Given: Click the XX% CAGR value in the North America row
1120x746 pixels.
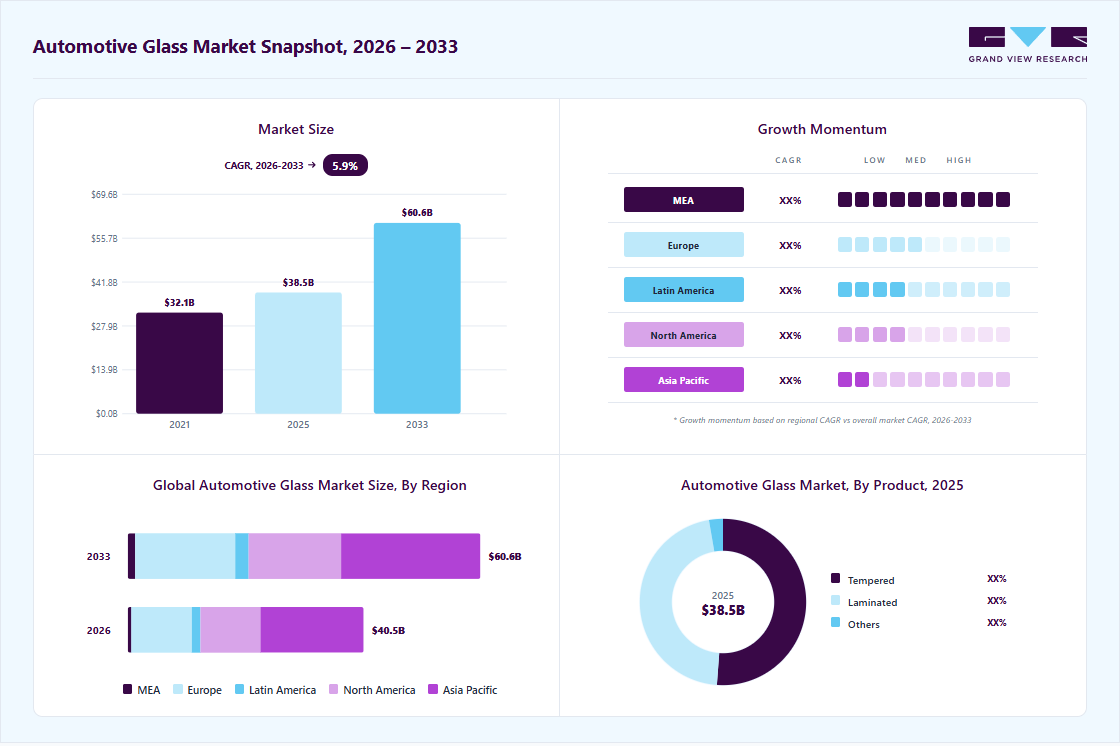Looking at the screenshot, I should [790, 336].
